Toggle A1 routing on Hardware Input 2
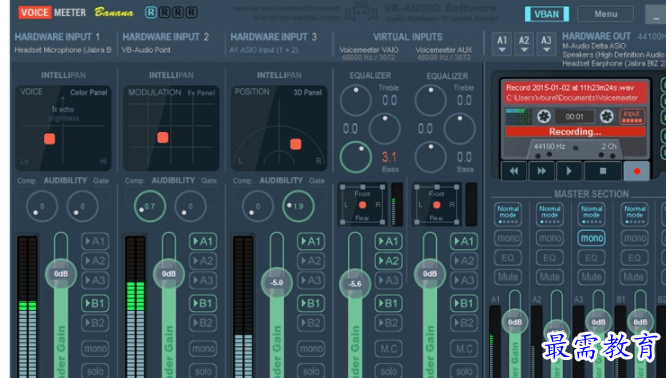Viewport: 666px width, 378px height. (x=203, y=241)
